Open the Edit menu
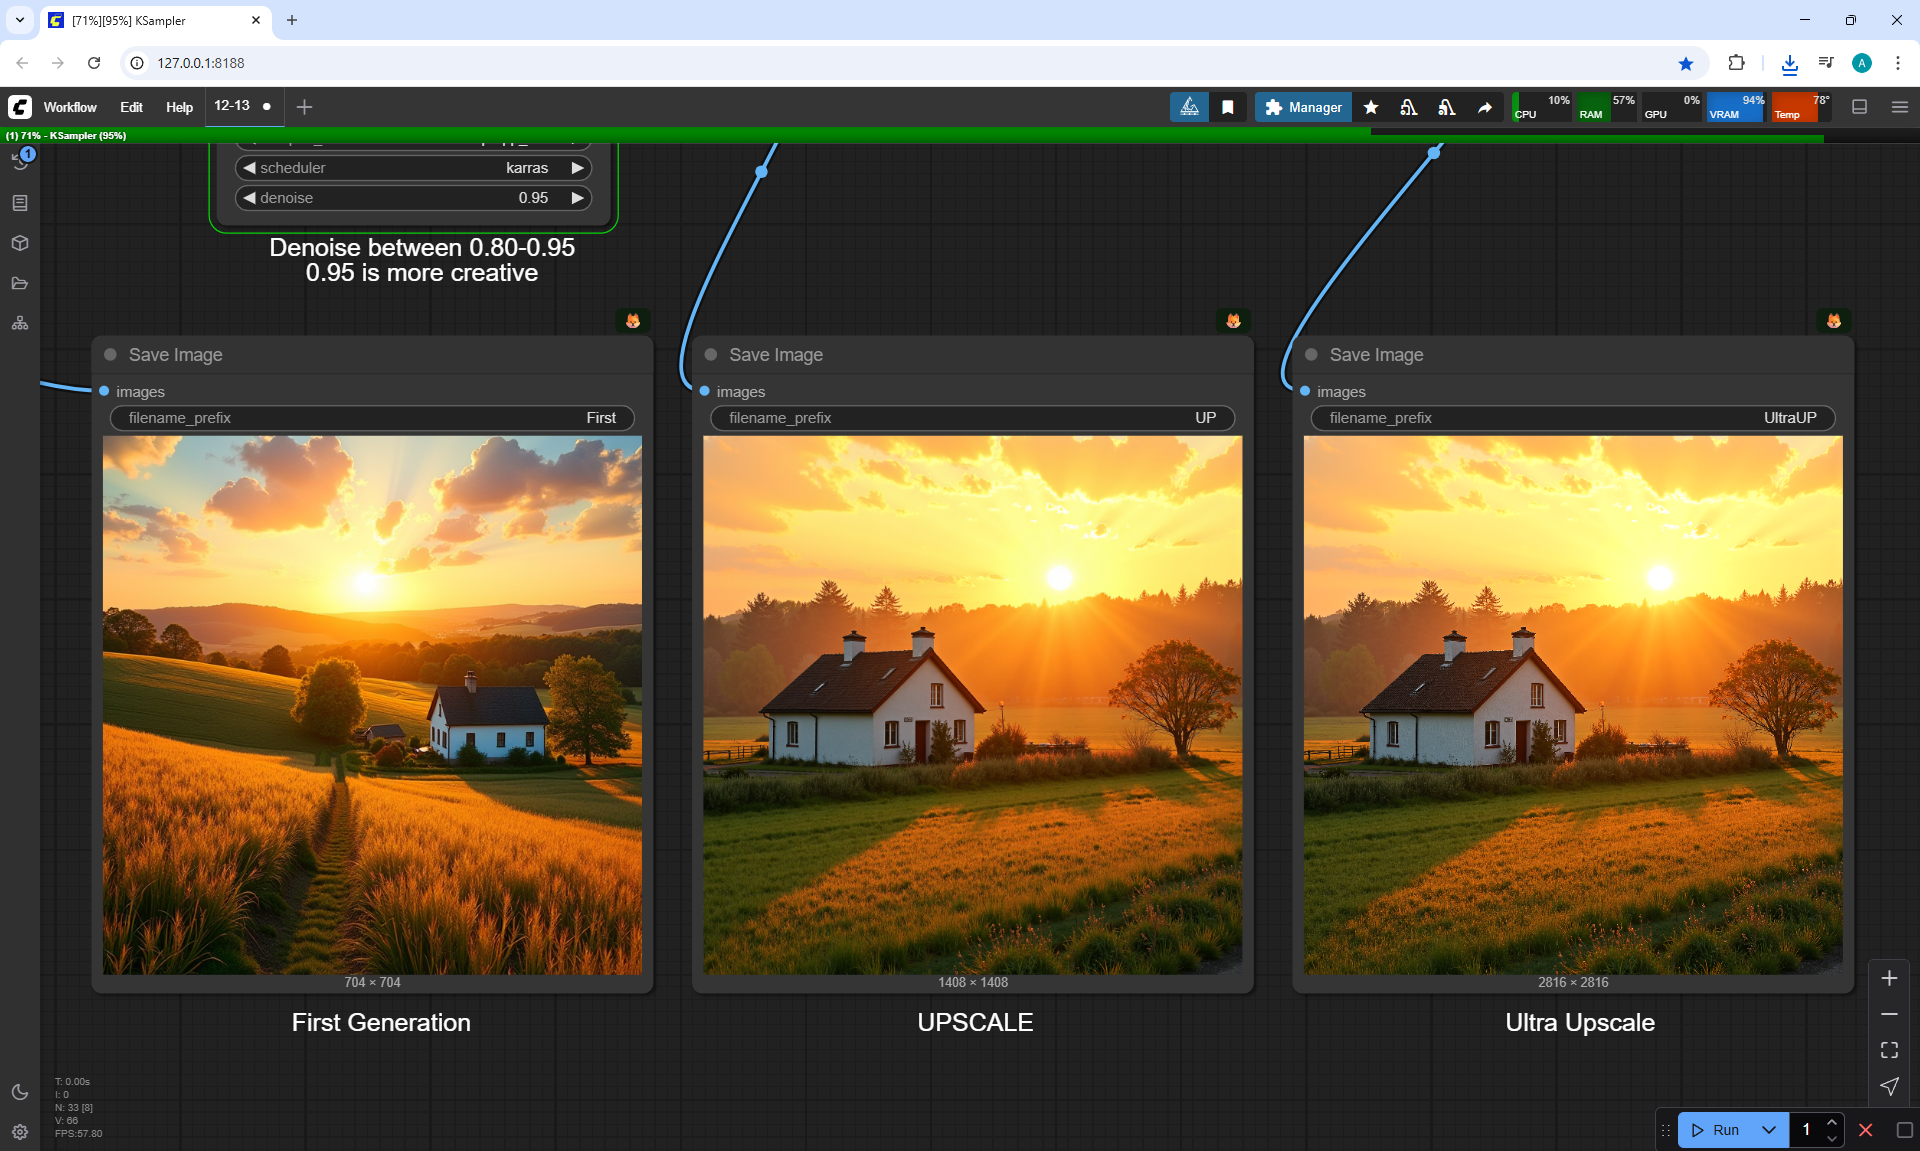 pyautogui.click(x=131, y=107)
